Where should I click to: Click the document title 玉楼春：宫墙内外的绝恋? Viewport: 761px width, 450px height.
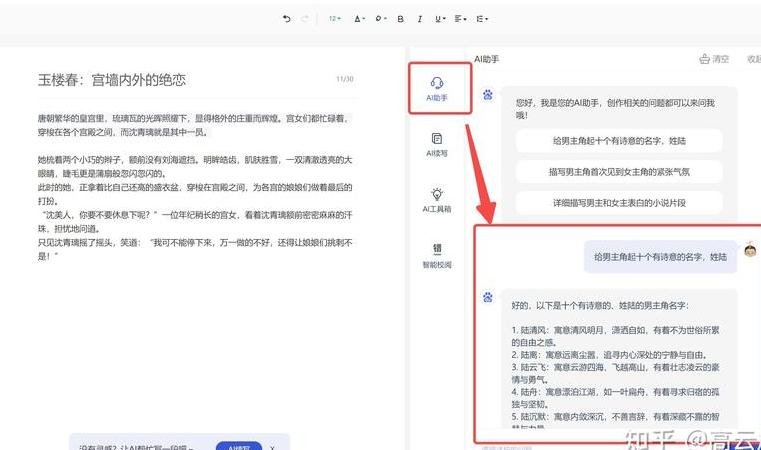coord(112,80)
